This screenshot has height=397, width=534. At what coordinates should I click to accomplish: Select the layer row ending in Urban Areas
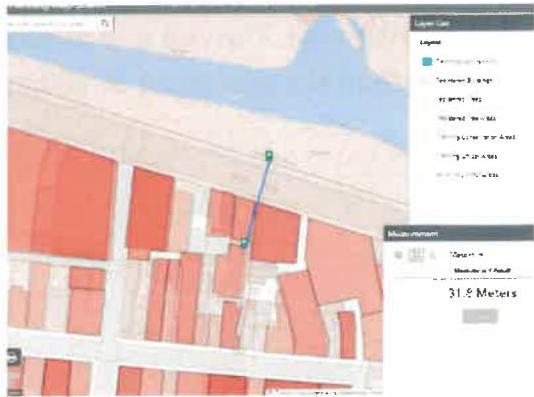[467, 156]
